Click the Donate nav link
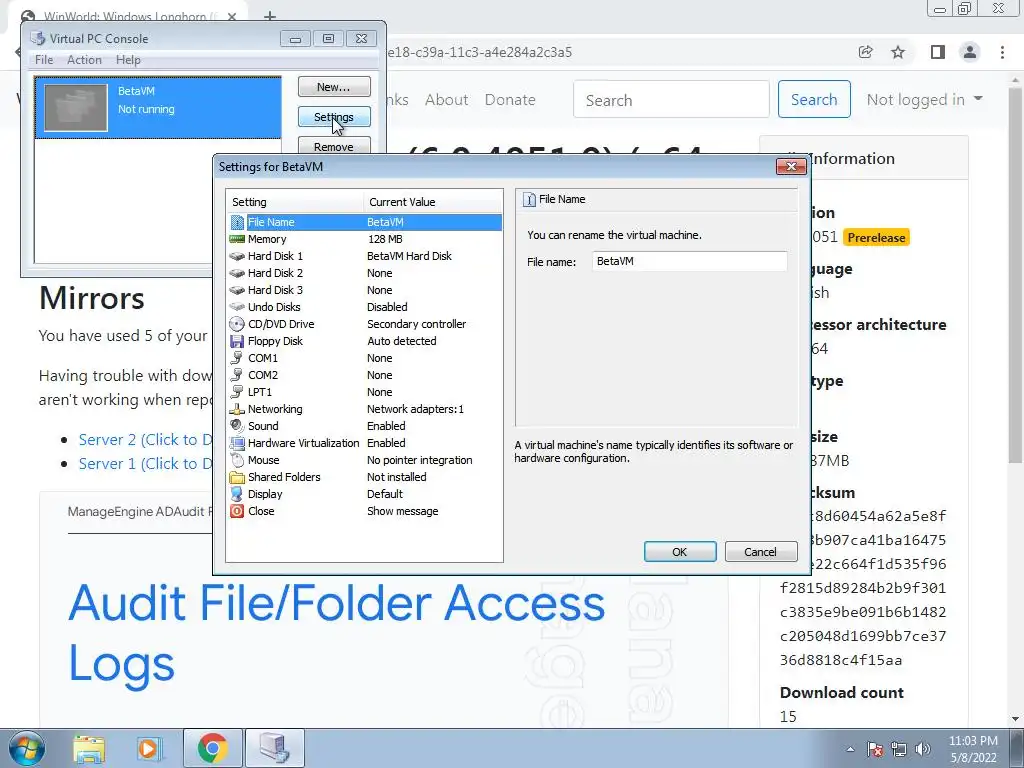The width and height of the screenshot is (1024, 768). (510, 100)
